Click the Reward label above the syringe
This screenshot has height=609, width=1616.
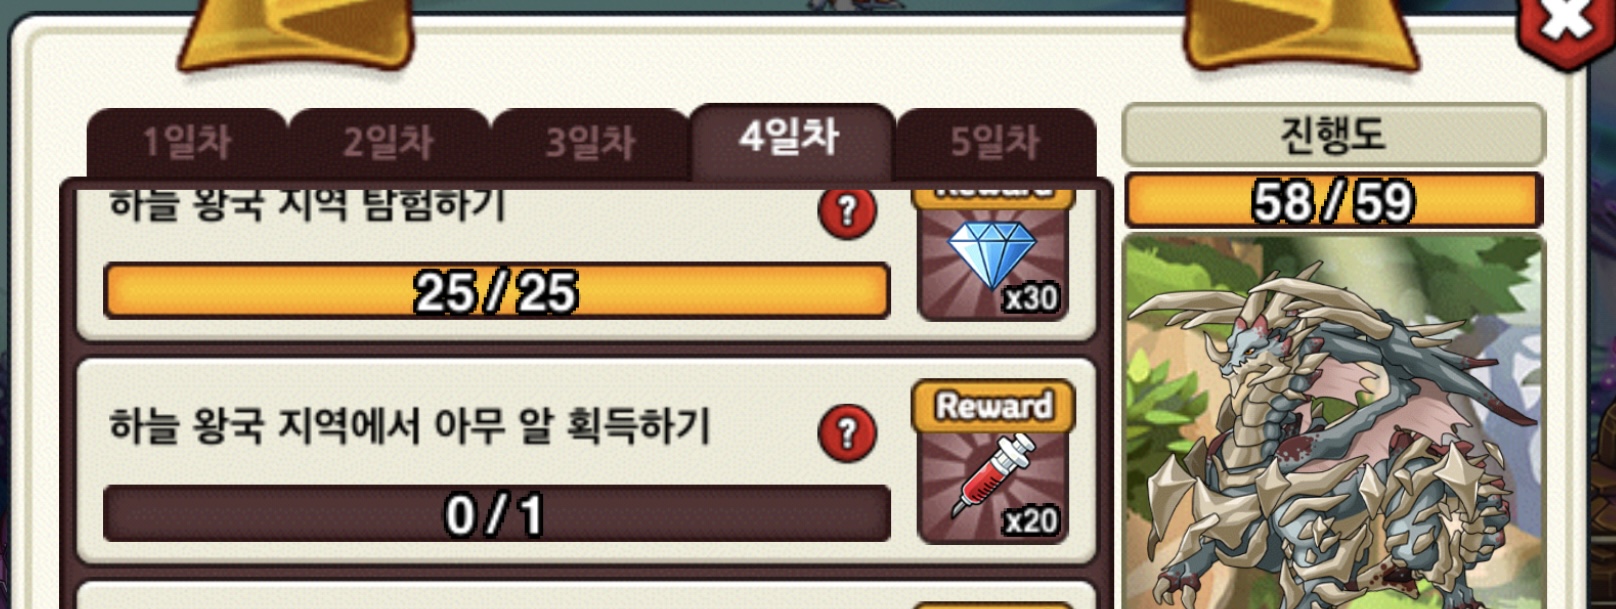pos(993,406)
